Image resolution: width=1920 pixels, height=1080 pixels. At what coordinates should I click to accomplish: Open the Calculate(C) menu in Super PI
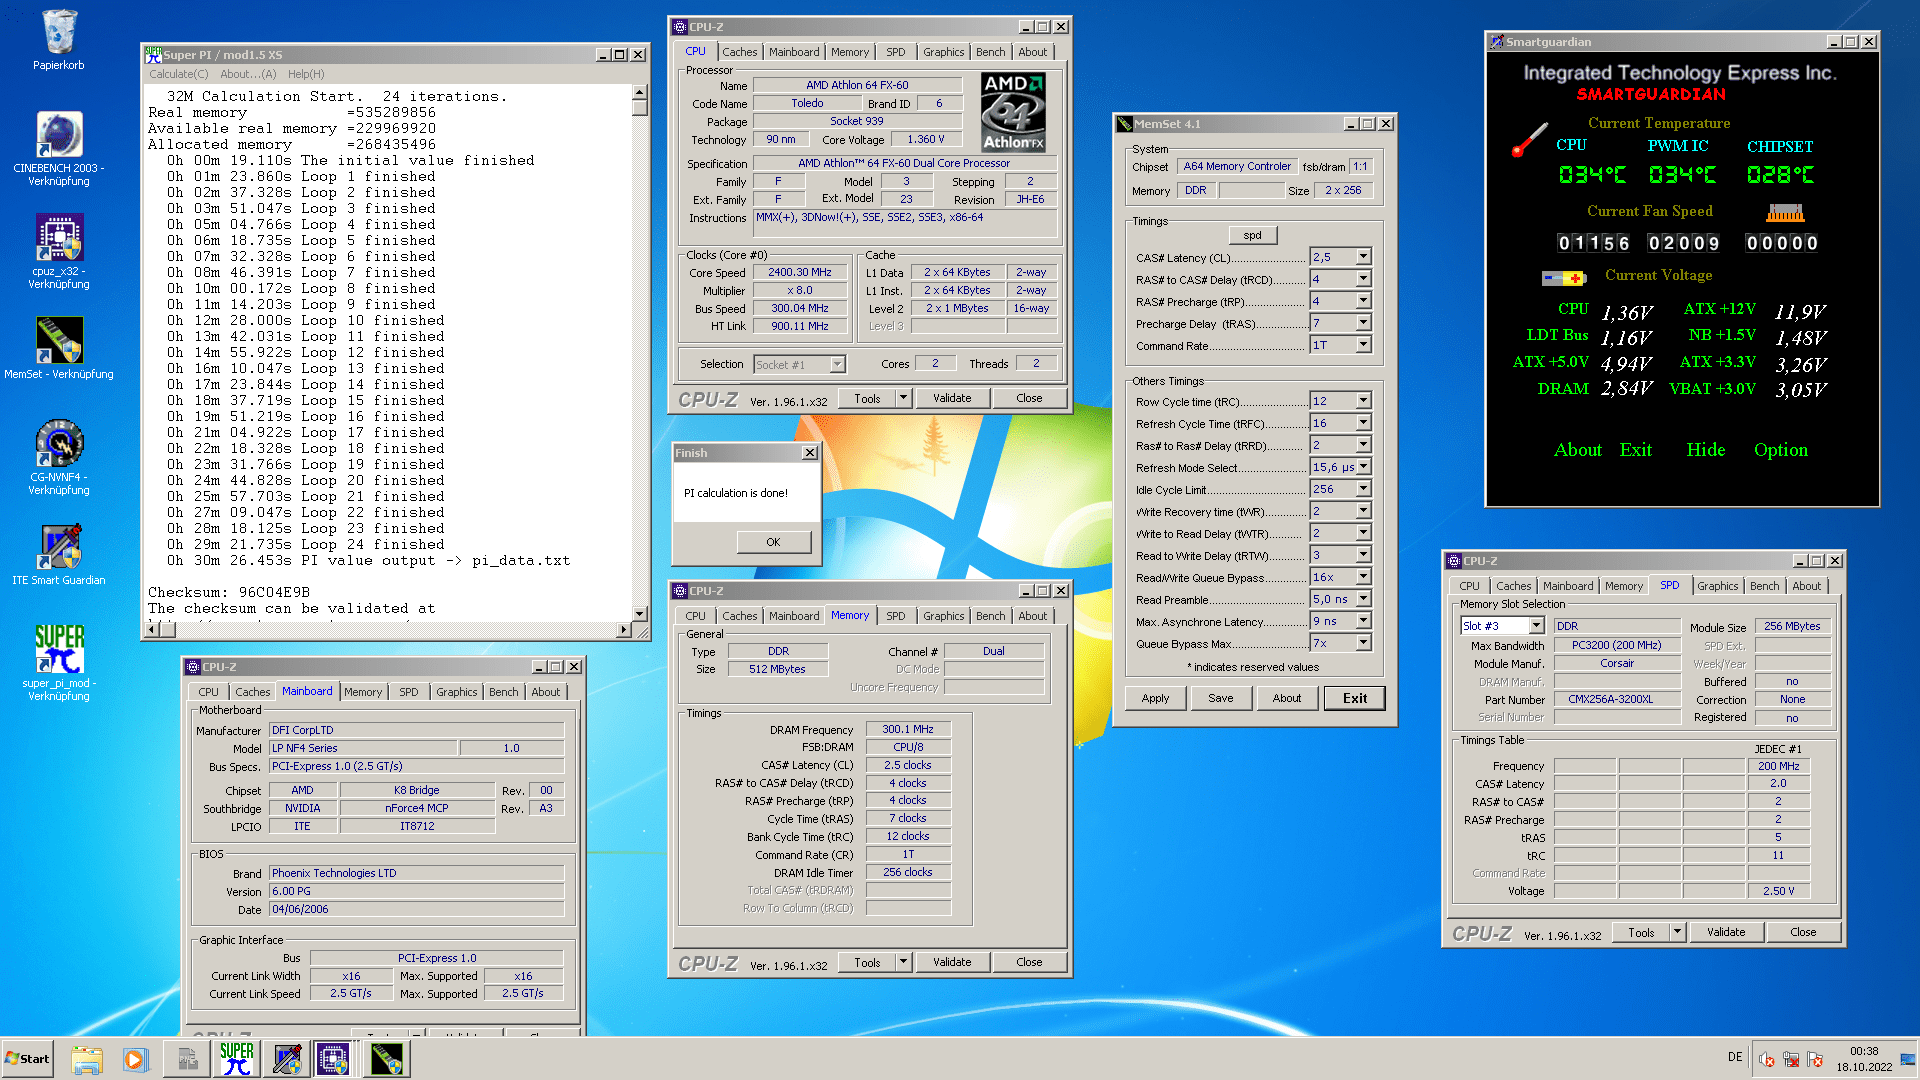(178, 74)
